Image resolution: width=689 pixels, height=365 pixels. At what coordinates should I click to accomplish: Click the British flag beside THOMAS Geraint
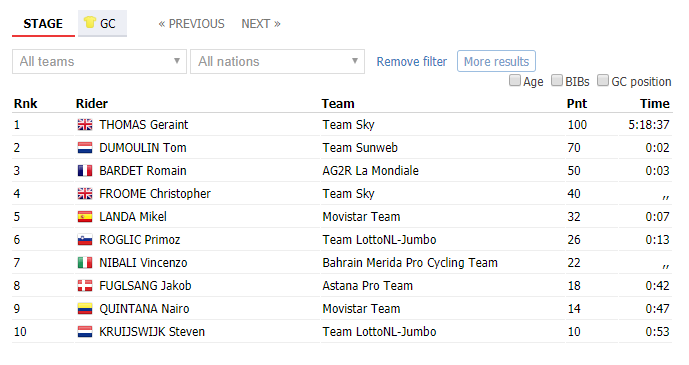click(x=85, y=125)
